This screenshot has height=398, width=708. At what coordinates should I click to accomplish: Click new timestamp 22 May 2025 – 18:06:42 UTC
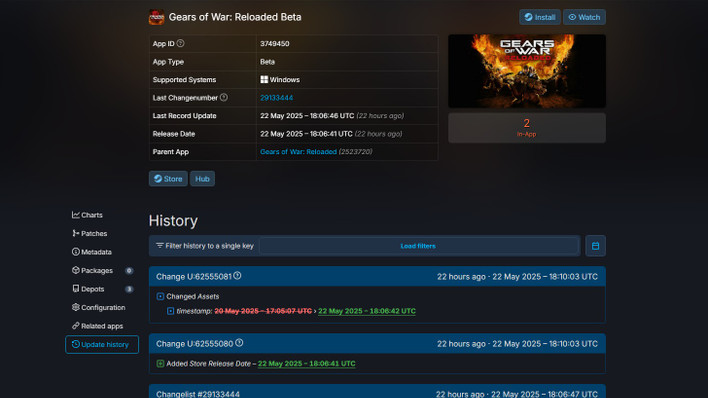click(x=367, y=311)
